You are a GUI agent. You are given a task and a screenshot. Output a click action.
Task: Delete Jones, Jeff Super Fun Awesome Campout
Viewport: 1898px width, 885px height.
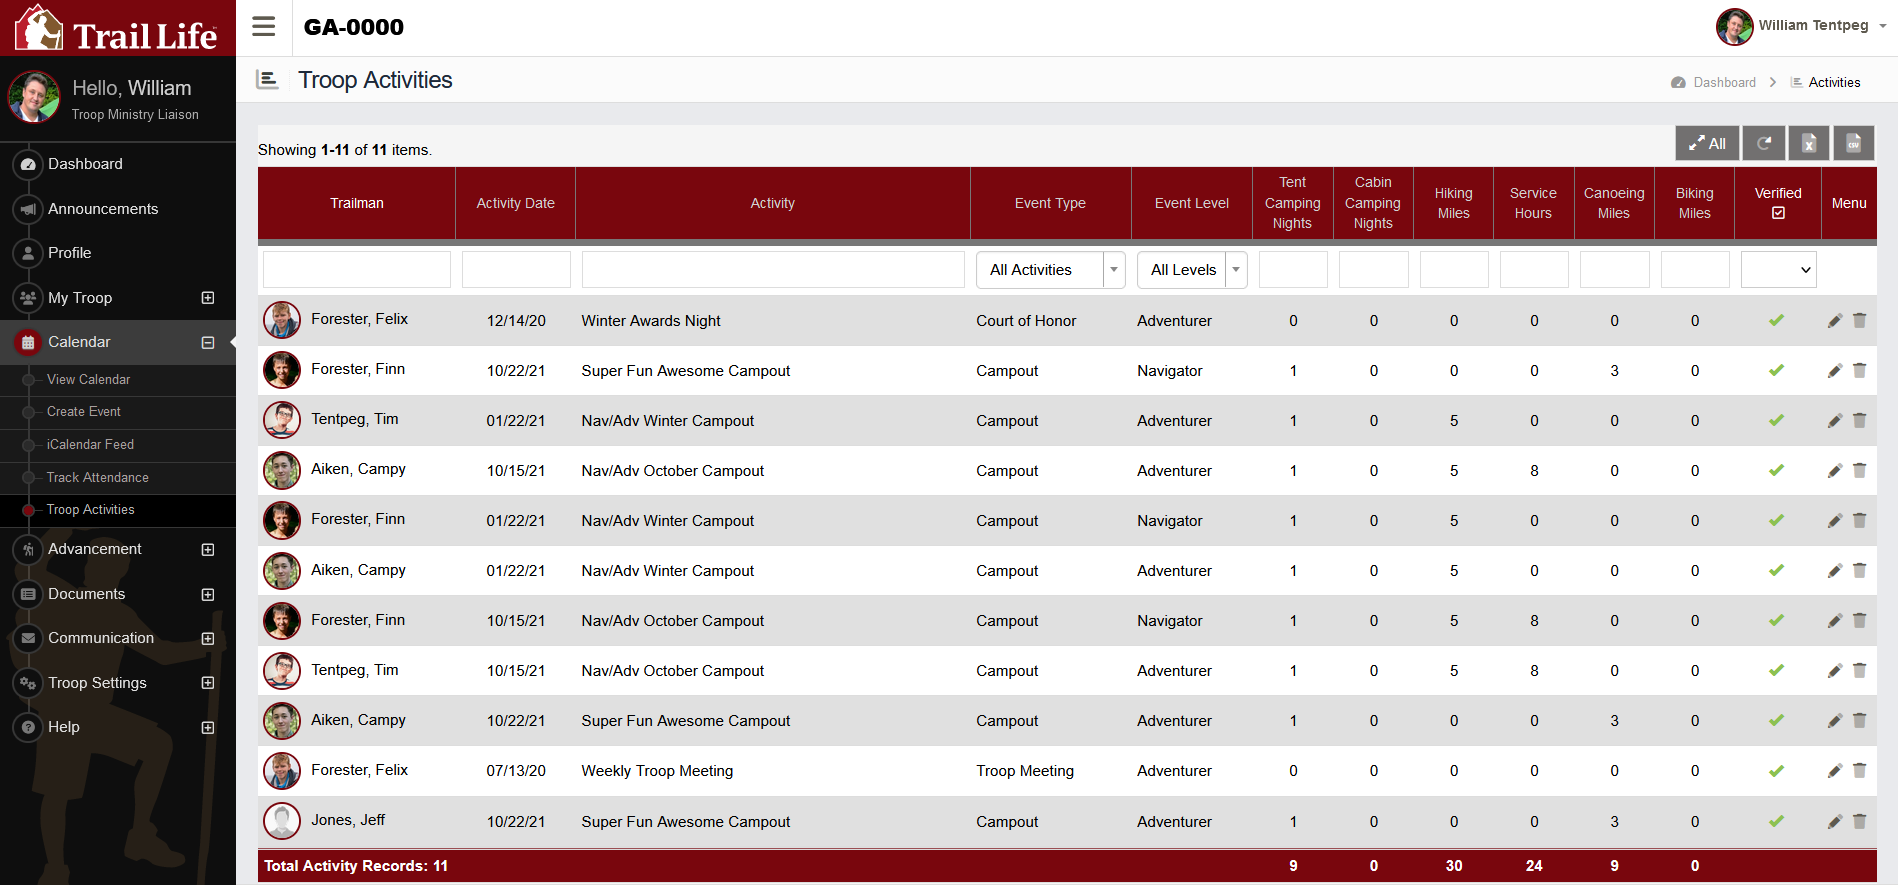pyautogui.click(x=1859, y=822)
